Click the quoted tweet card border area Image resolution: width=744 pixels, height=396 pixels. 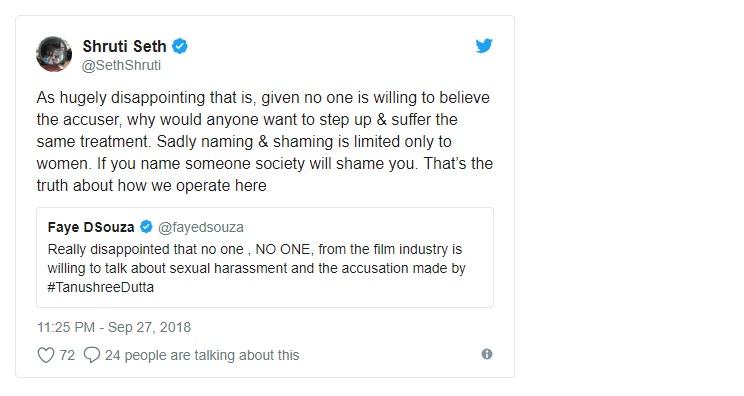265,258
